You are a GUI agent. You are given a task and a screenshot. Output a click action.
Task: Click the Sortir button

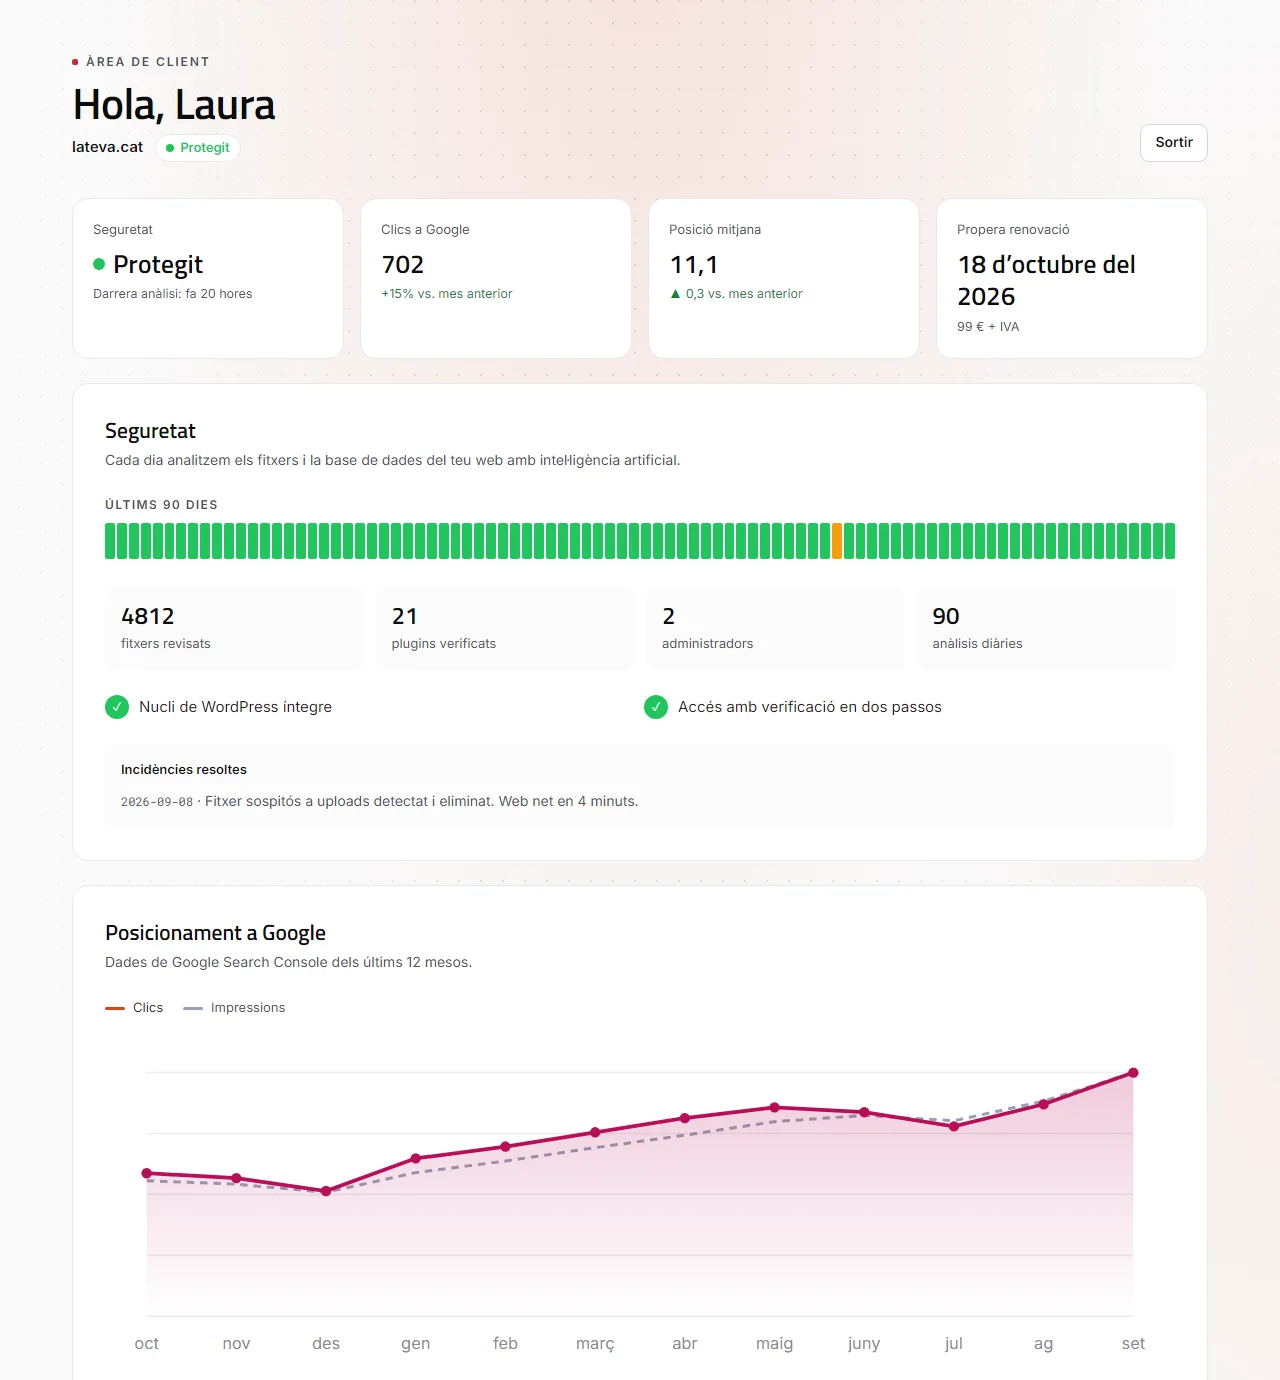(x=1174, y=143)
